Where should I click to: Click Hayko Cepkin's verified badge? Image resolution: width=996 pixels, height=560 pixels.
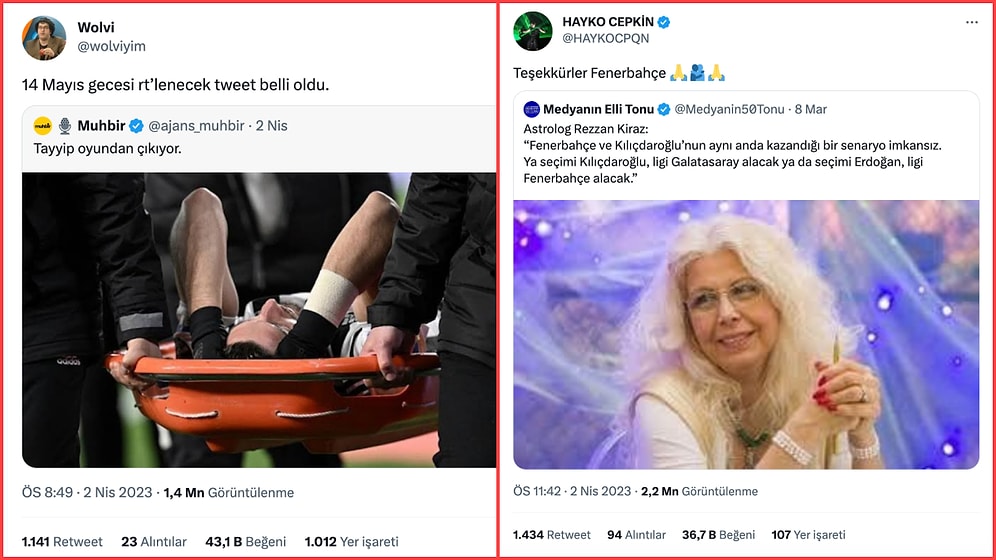[x=664, y=22]
